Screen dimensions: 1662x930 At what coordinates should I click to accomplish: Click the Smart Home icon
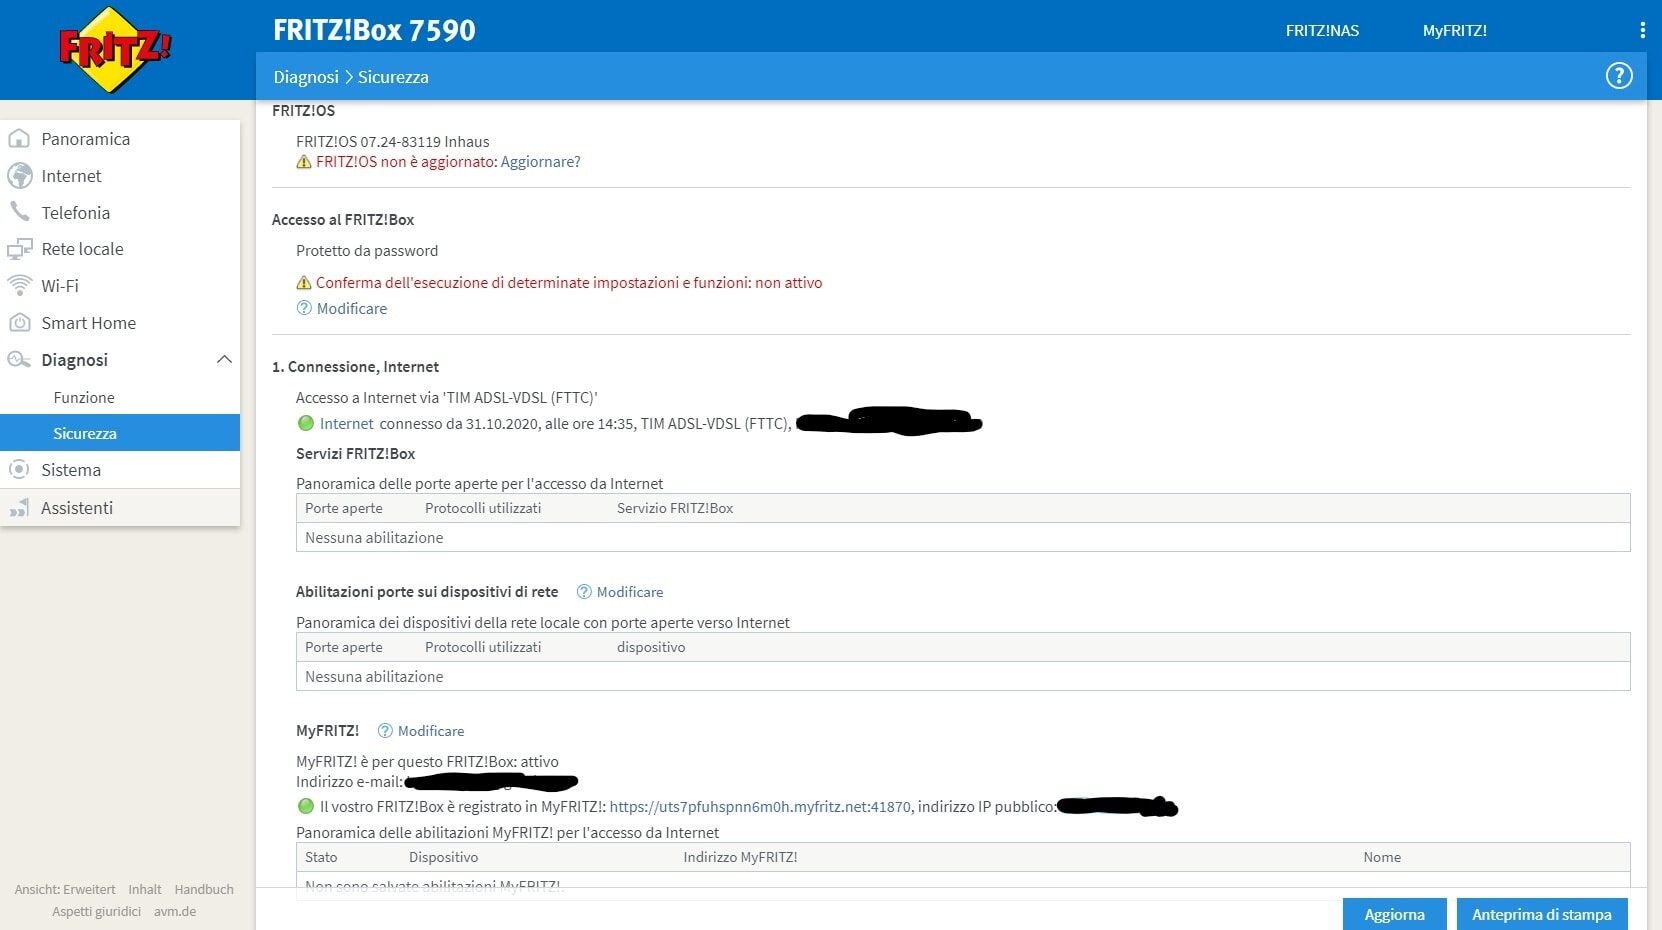[19, 323]
